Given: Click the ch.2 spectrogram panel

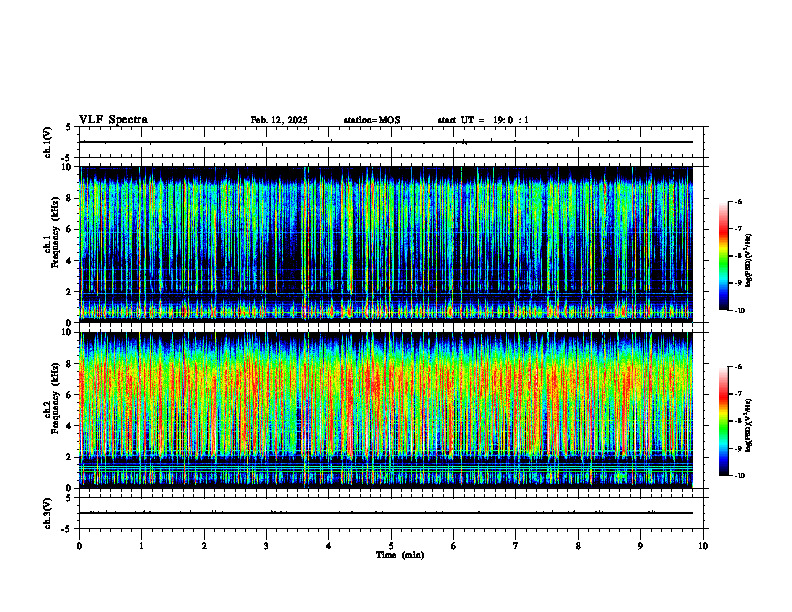Looking at the screenshot, I should pos(386,410).
